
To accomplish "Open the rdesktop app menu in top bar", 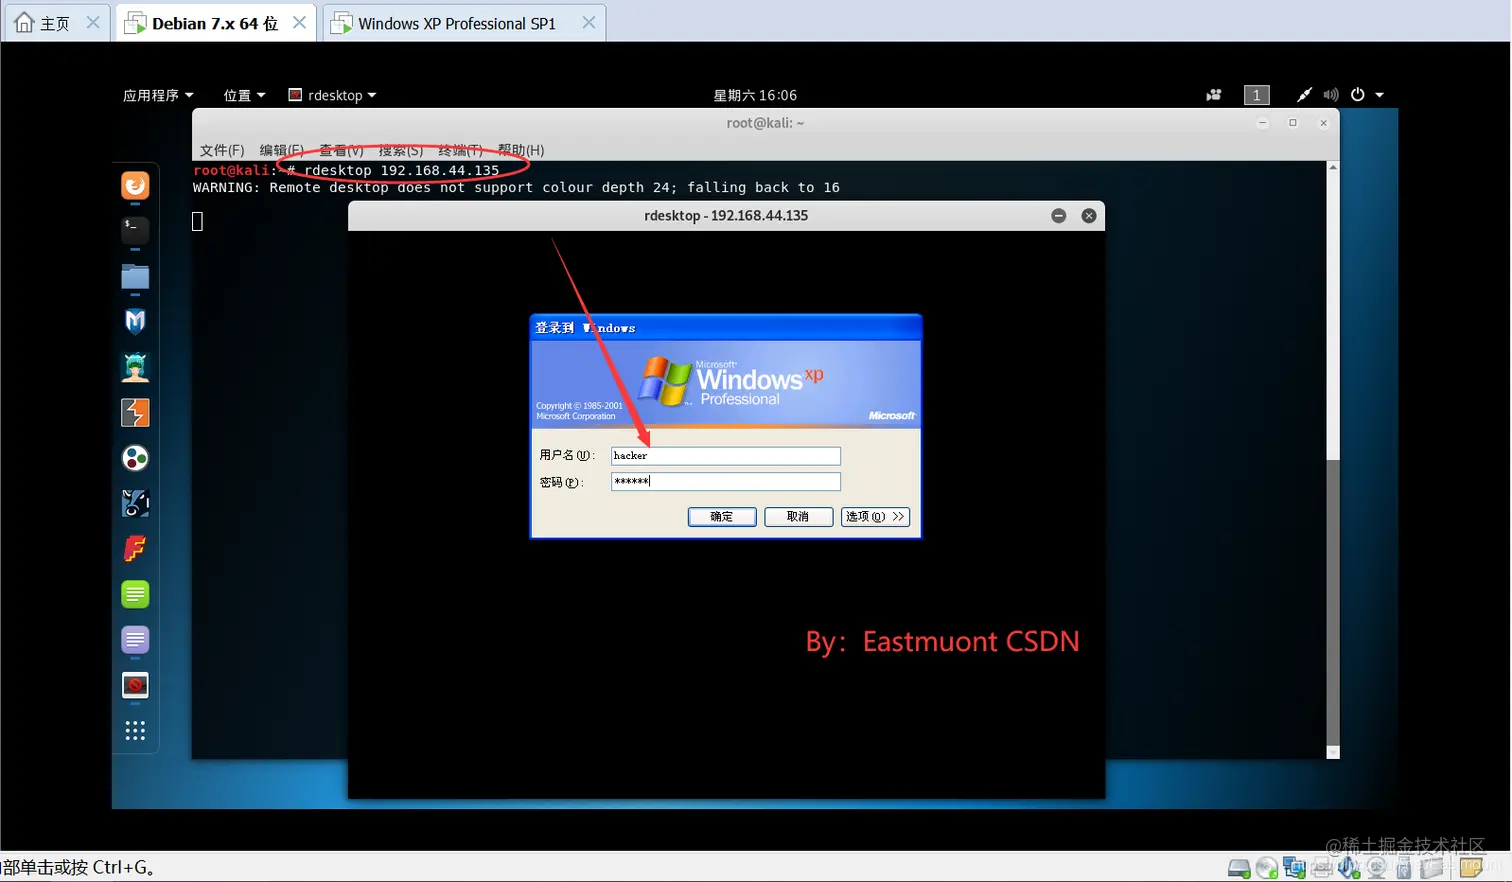I will coord(332,95).
